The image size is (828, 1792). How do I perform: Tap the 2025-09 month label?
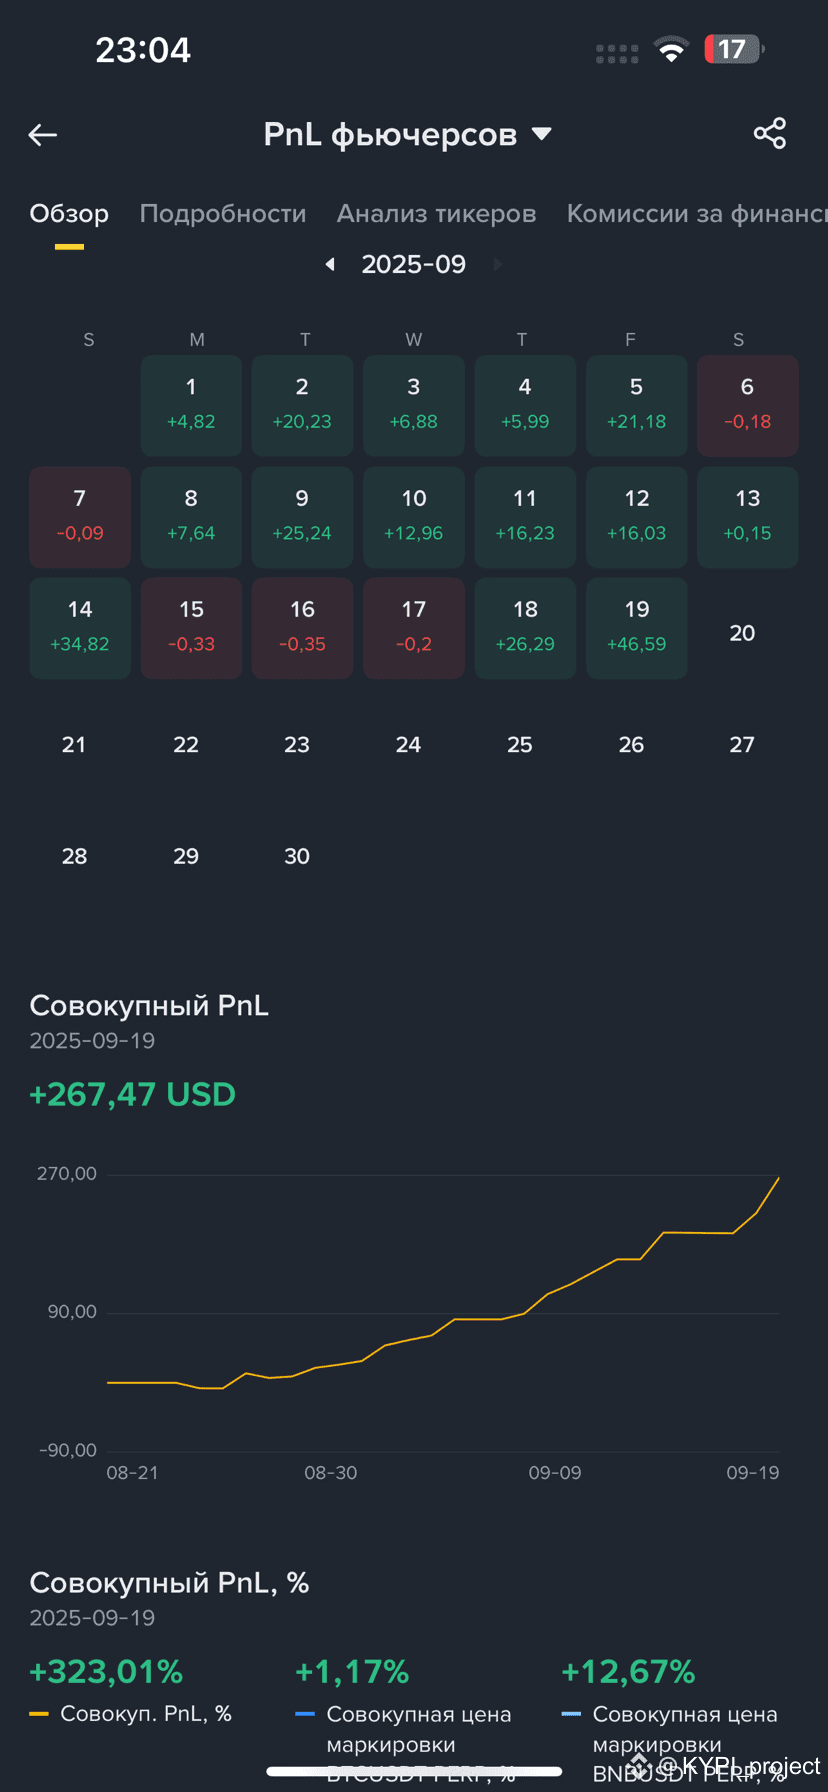(x=413, y=264)
